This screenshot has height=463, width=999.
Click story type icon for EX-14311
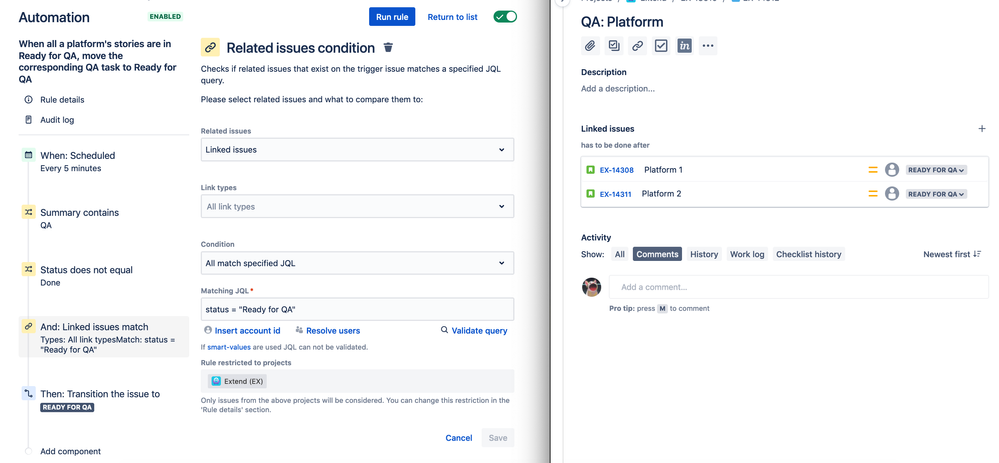point(591,194)
